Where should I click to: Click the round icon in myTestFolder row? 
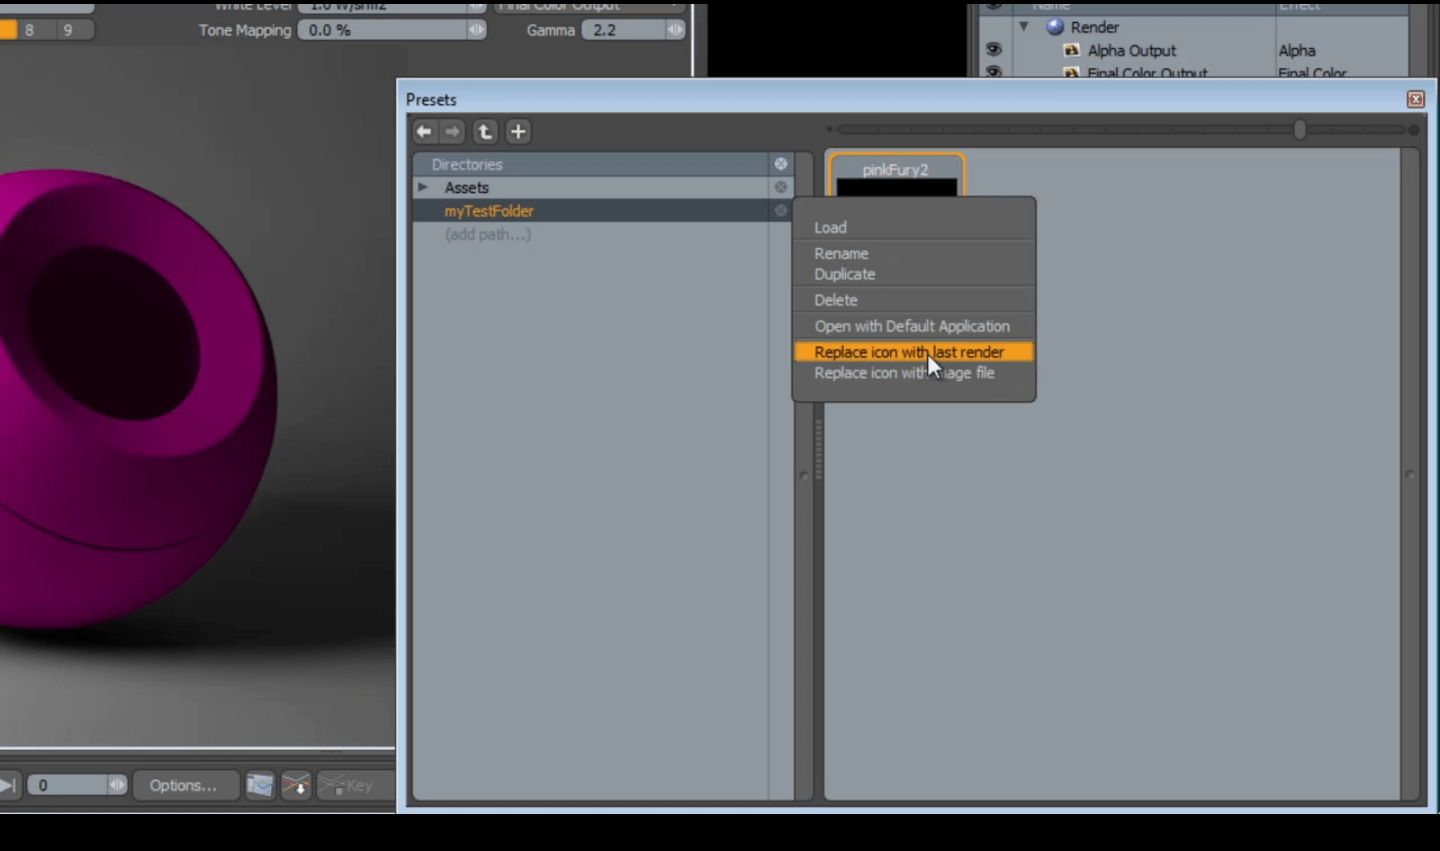pyautogui.click(x=781, y=210)
